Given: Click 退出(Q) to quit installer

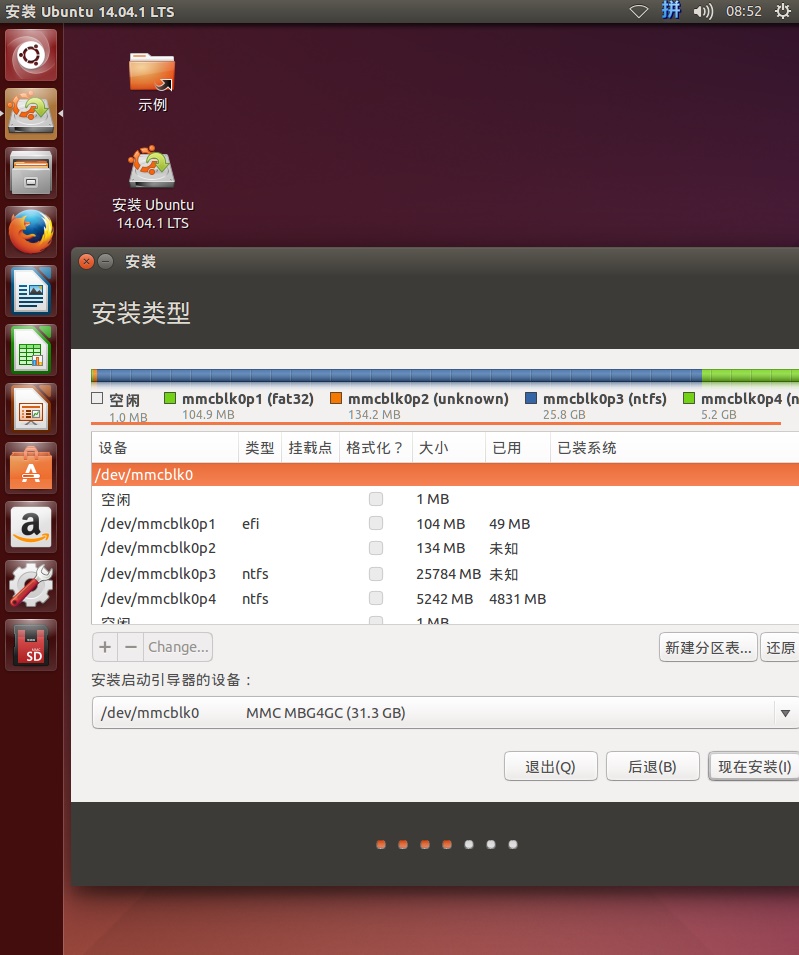Looking at the screenshot, I should tap(551, 766).
